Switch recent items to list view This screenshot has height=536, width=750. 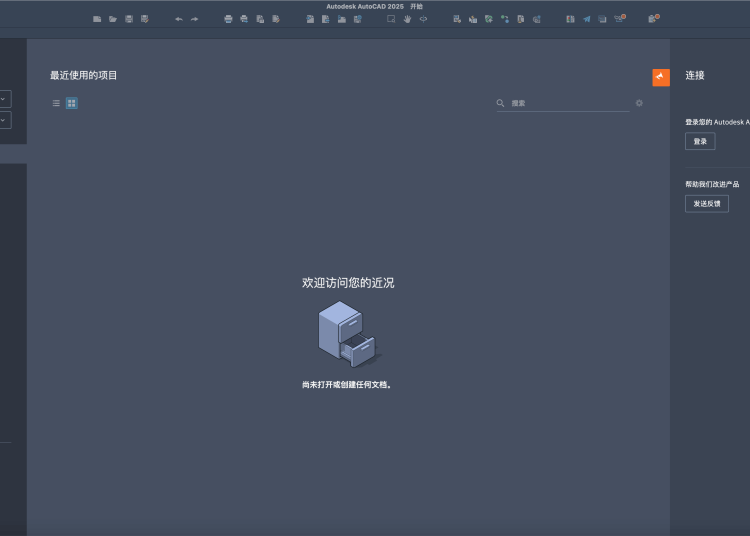tap(56, 103)
